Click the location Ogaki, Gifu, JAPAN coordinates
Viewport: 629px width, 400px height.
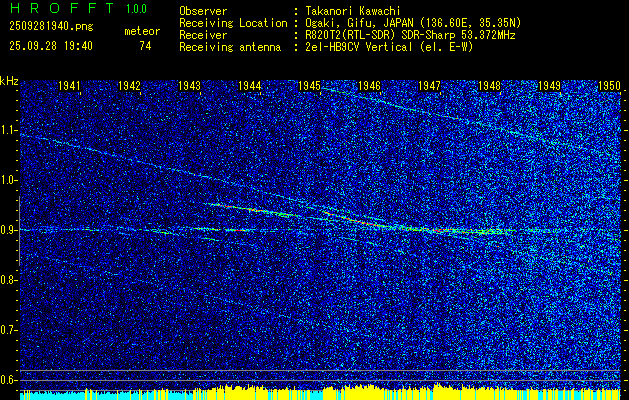[x=413, y=23]
